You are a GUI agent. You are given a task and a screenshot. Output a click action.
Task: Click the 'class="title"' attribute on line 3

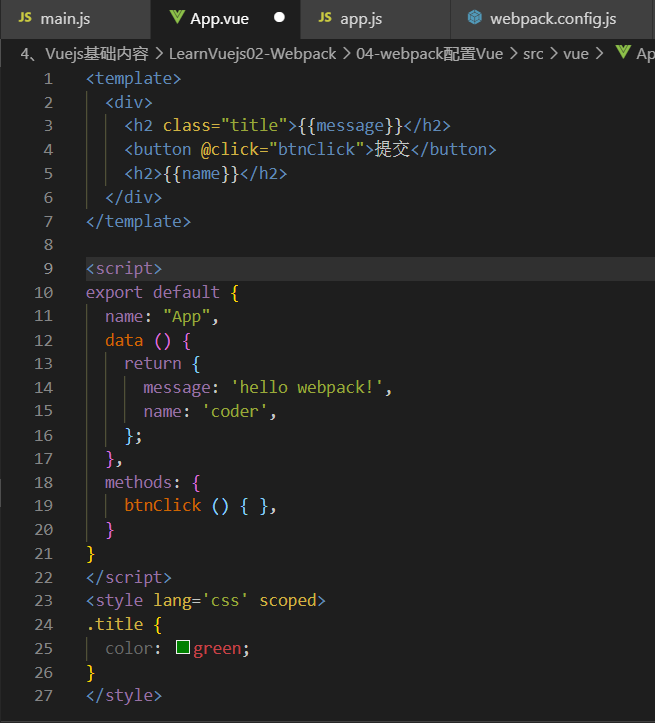tap(225, 126)
